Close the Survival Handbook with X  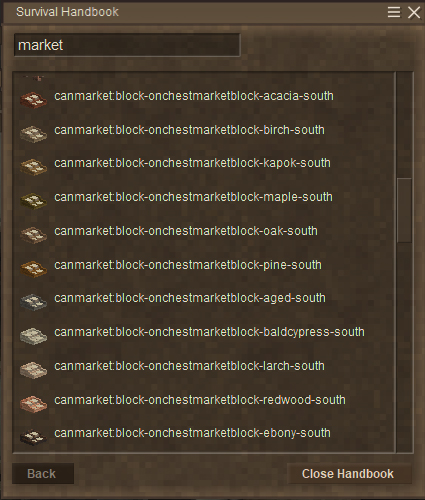click(414, 13)
